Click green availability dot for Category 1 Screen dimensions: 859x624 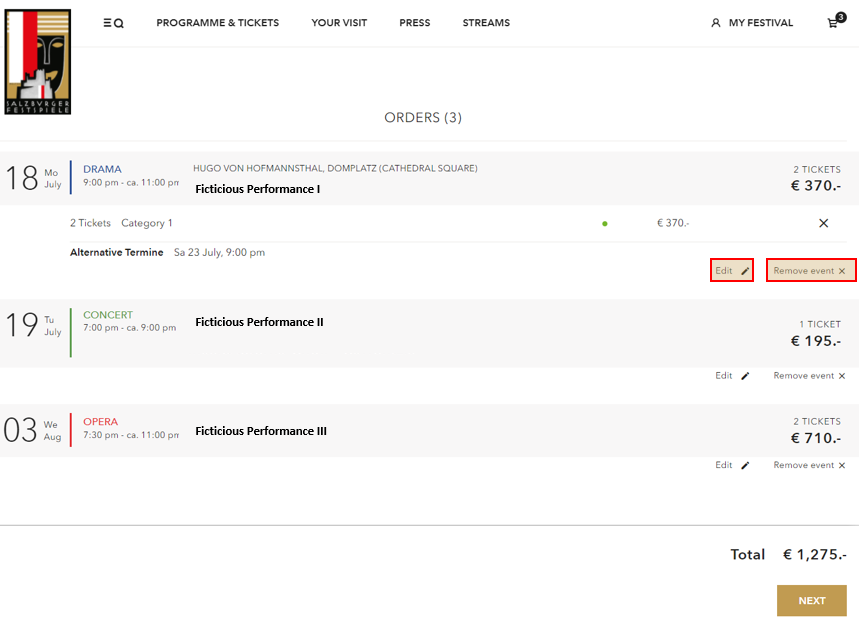[605, 224]
